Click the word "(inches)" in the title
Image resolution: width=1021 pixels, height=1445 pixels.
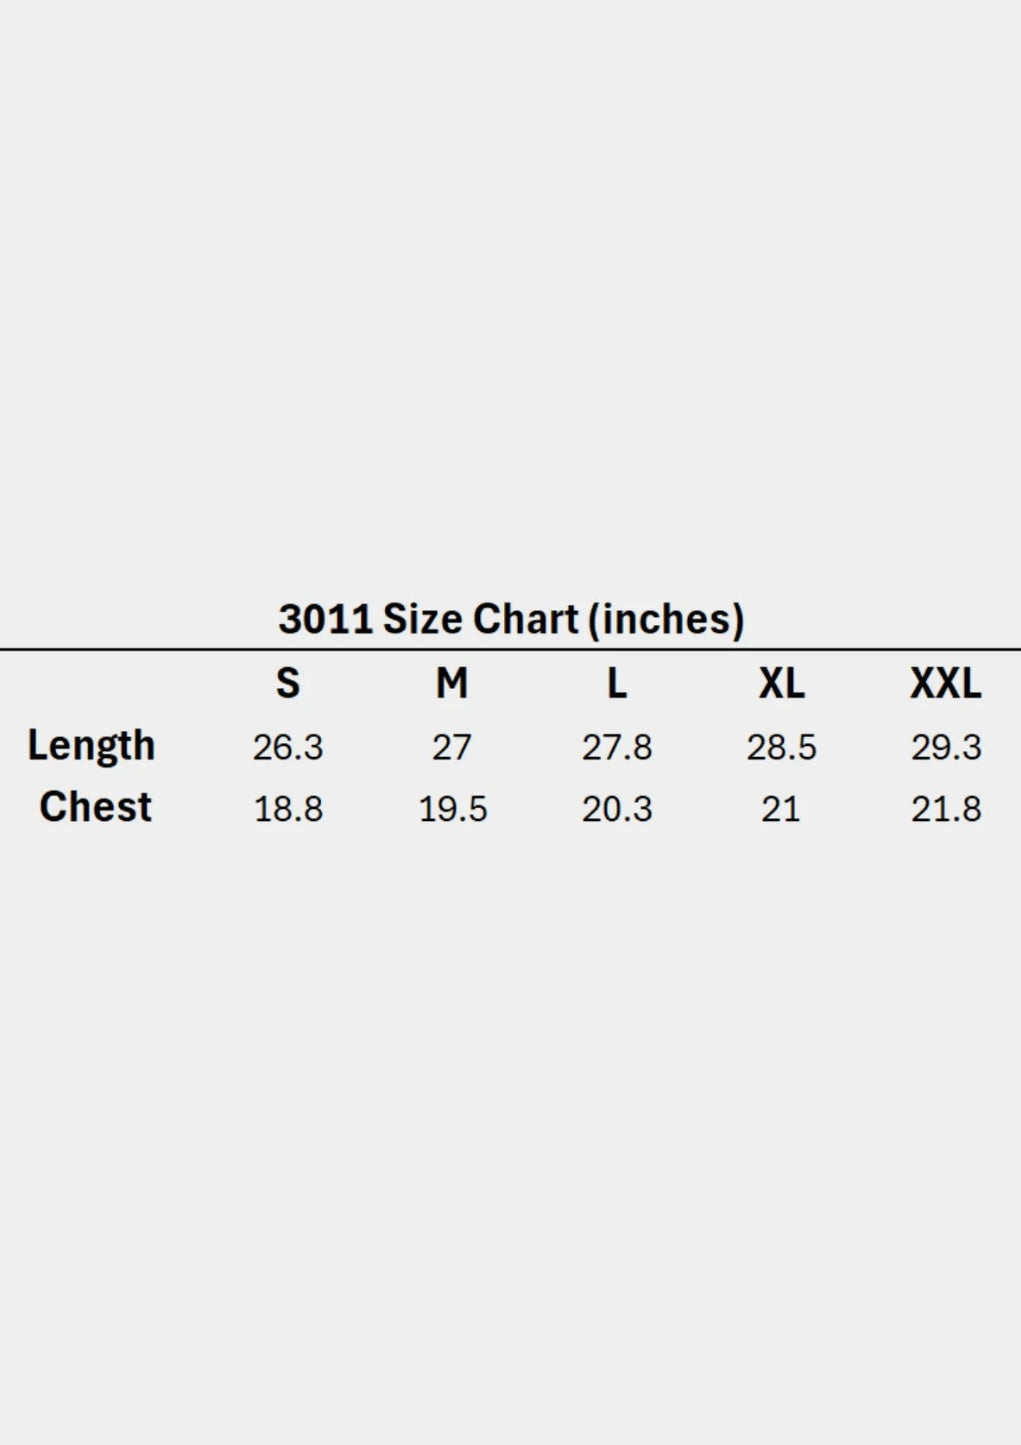click(666, 619)
